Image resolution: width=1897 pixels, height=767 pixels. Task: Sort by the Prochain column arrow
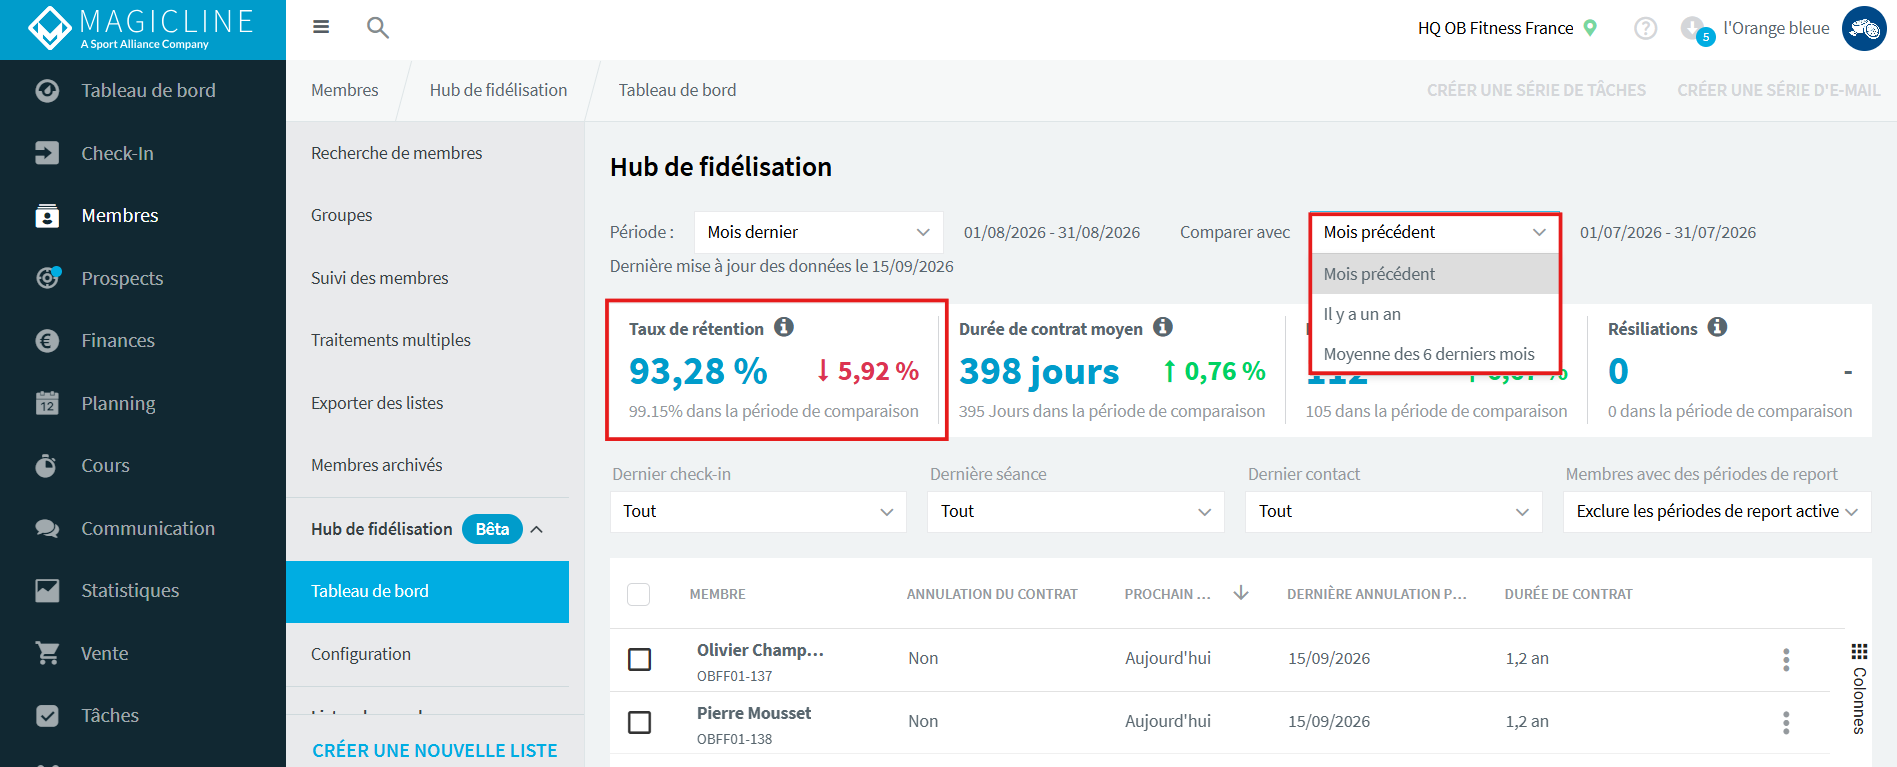click(1241, 593)
